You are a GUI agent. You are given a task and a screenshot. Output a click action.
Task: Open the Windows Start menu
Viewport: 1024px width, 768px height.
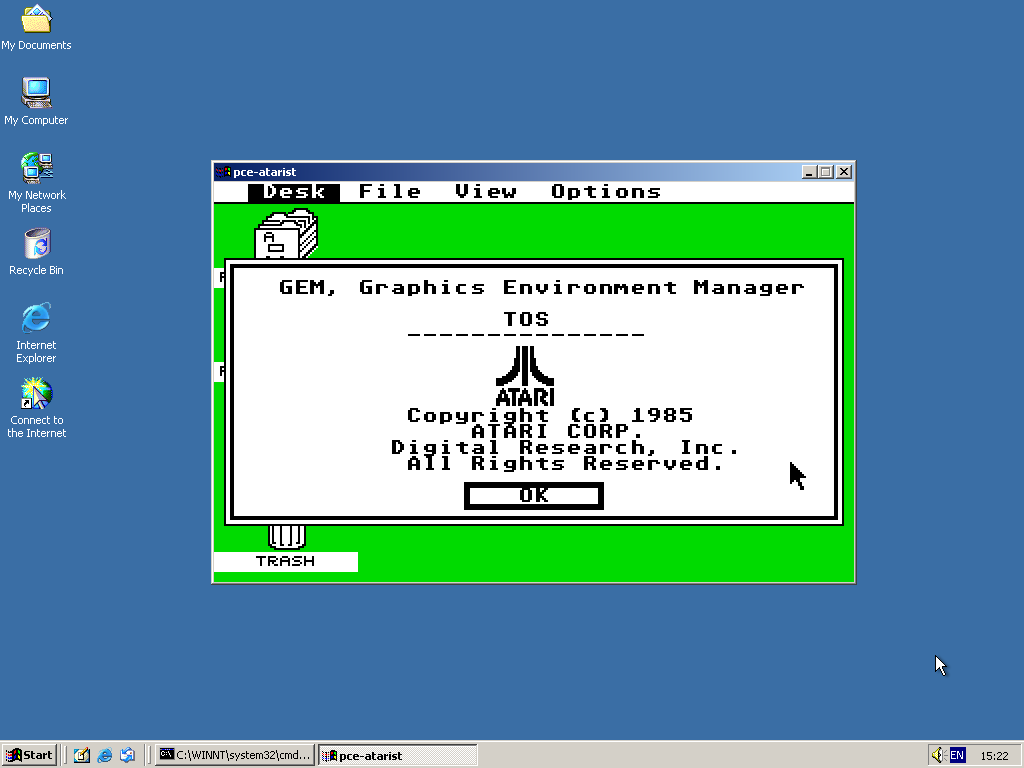pyautogui.click(x=29, y=756)
